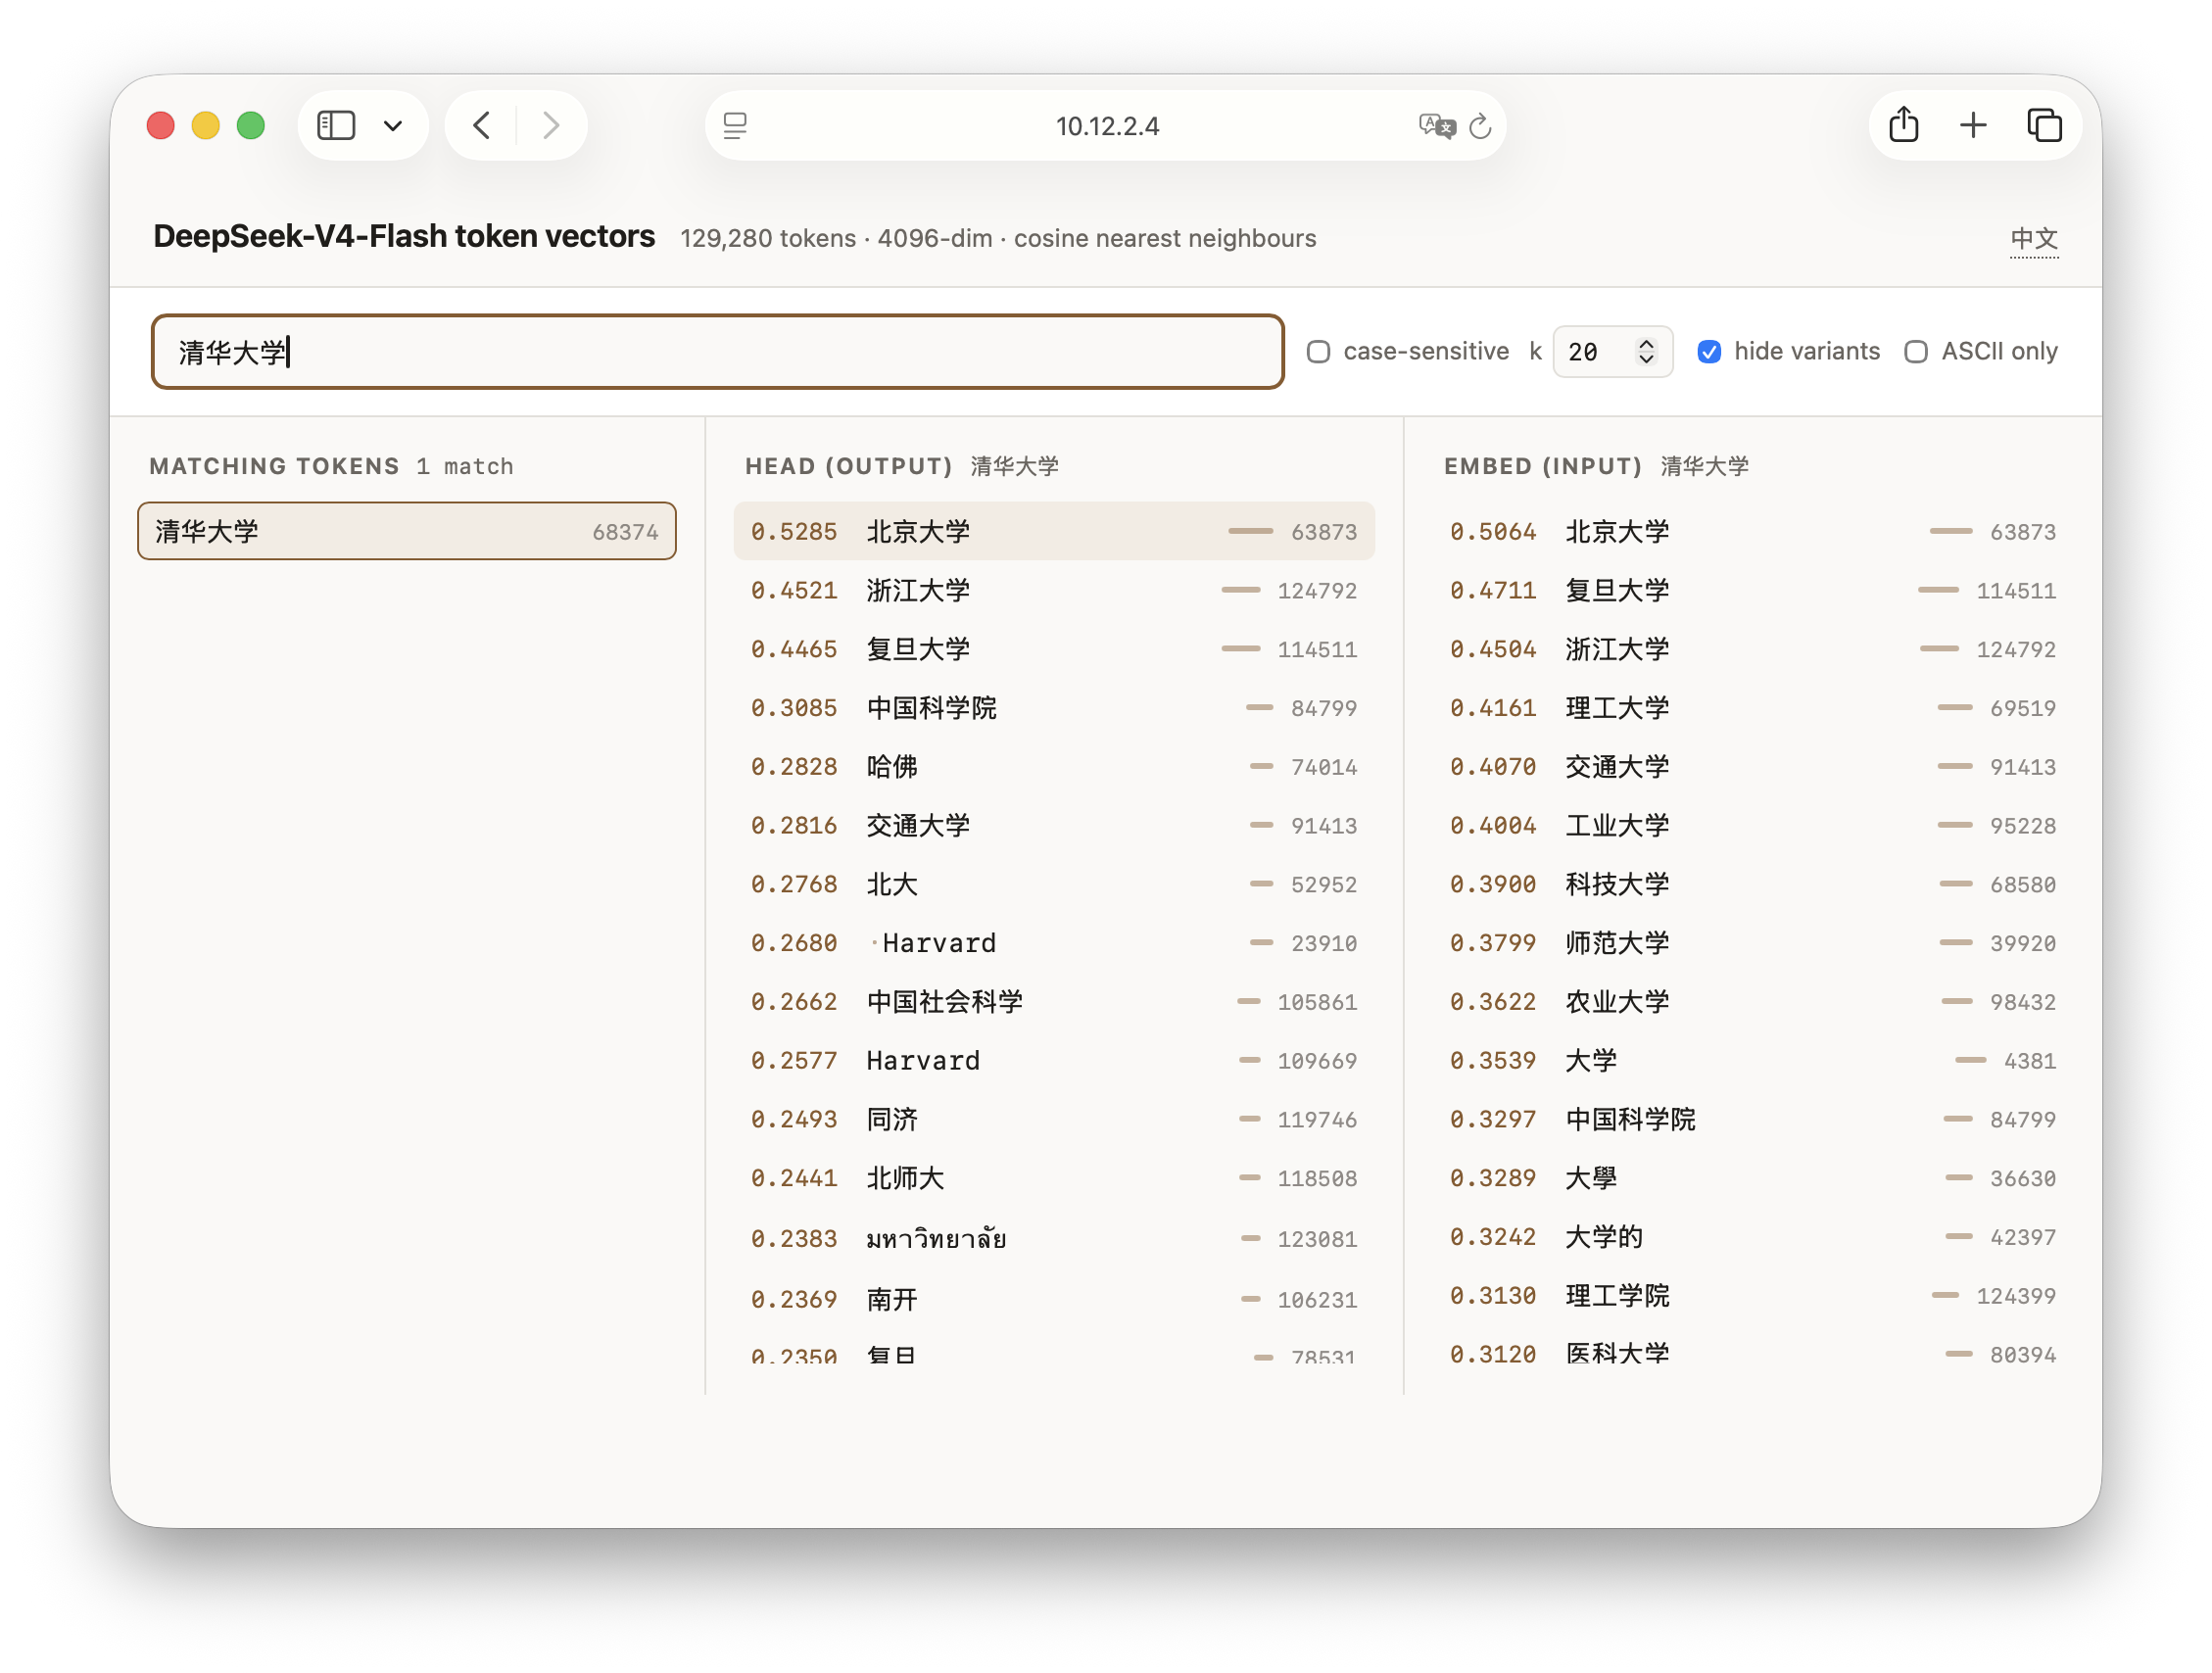Toggle the Safari sidebar button
Viewport: 2212px width, 1673px height.
(336, 126)
